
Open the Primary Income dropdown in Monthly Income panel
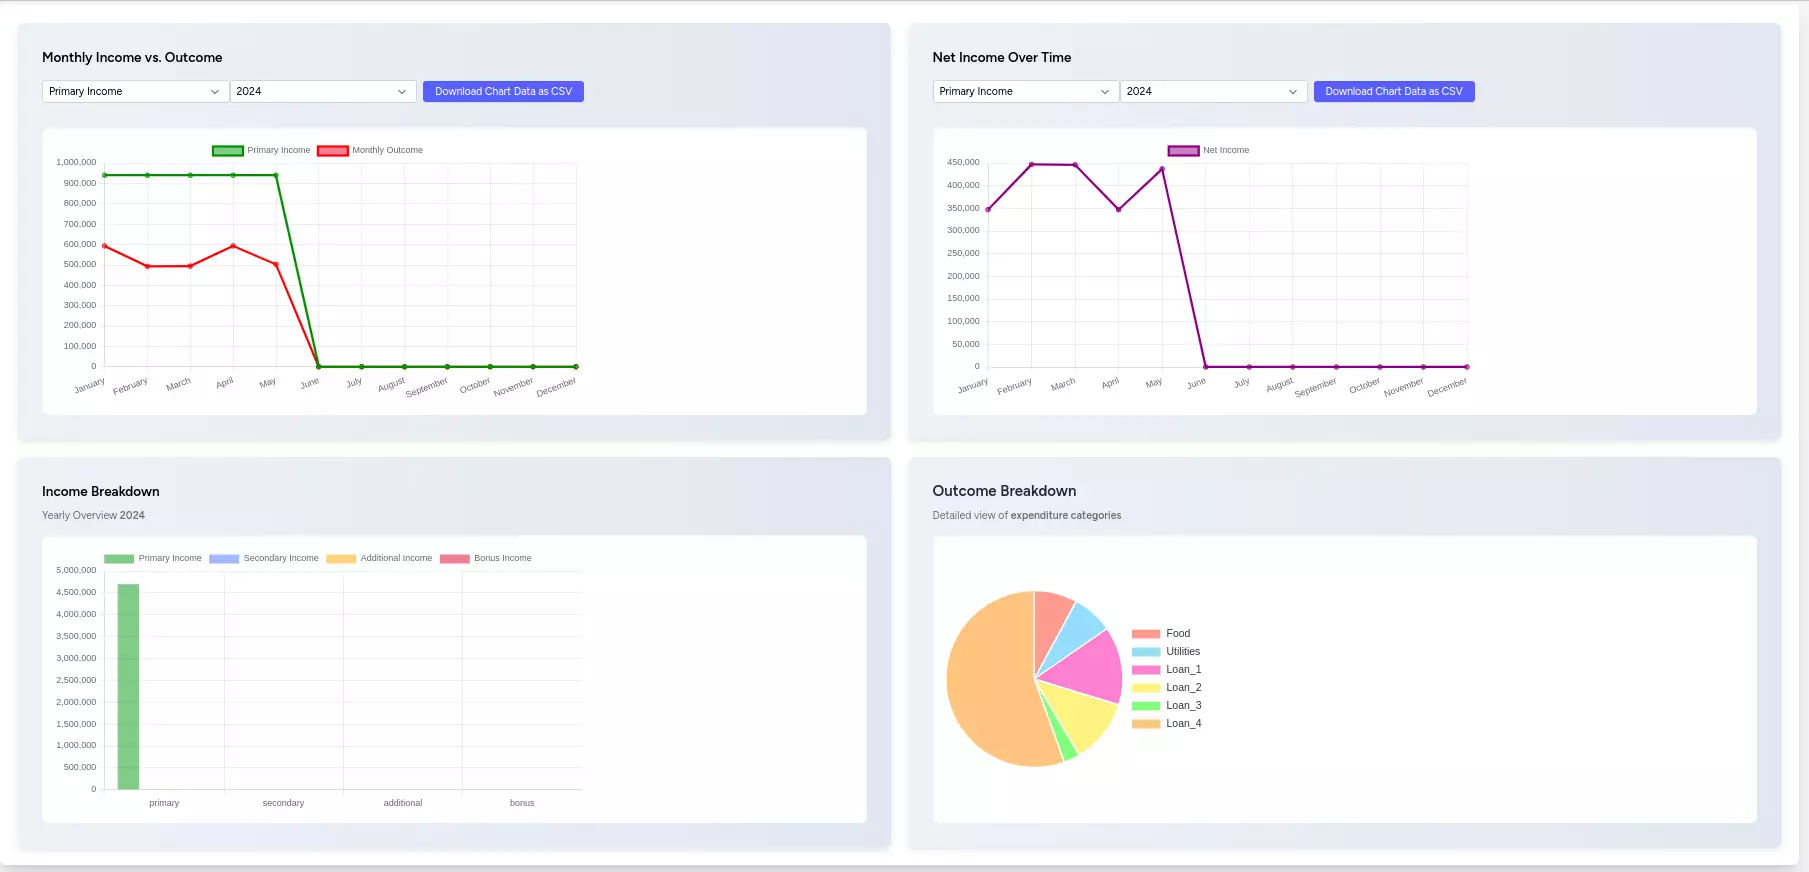click(x=134, y=91)
